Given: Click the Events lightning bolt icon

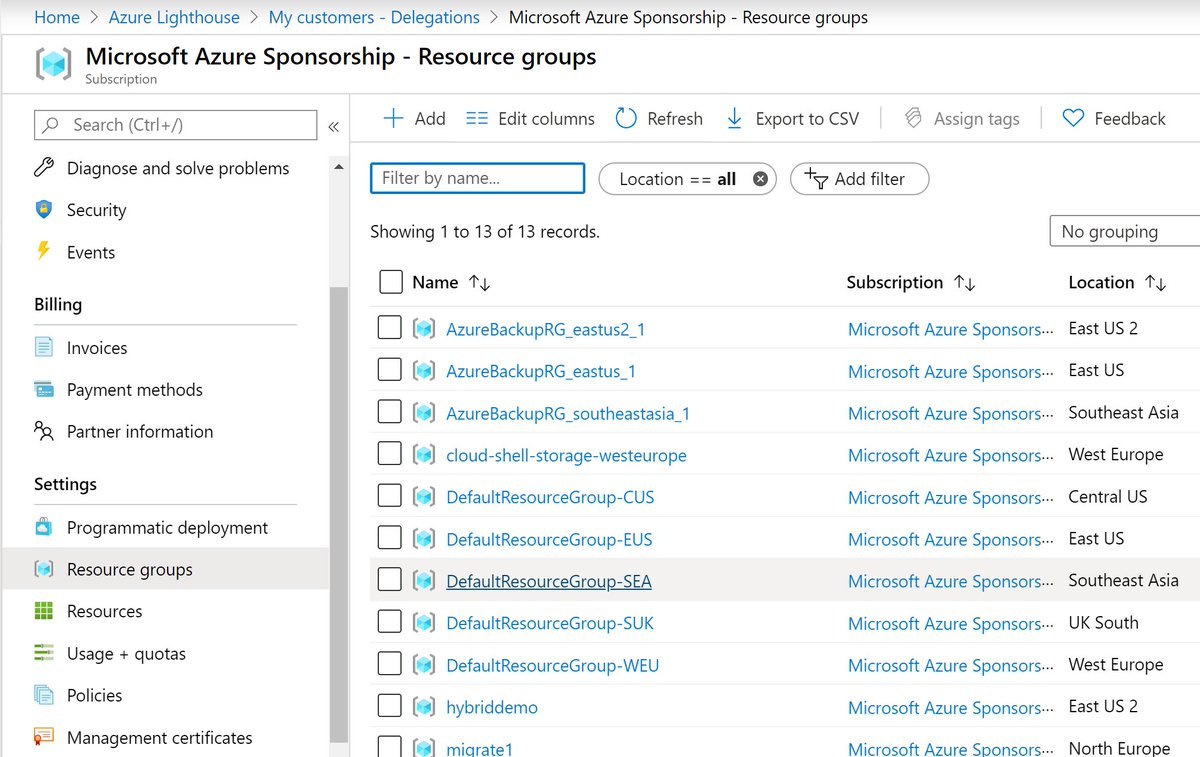Looking at the screenshot, I should pos(43,251).
